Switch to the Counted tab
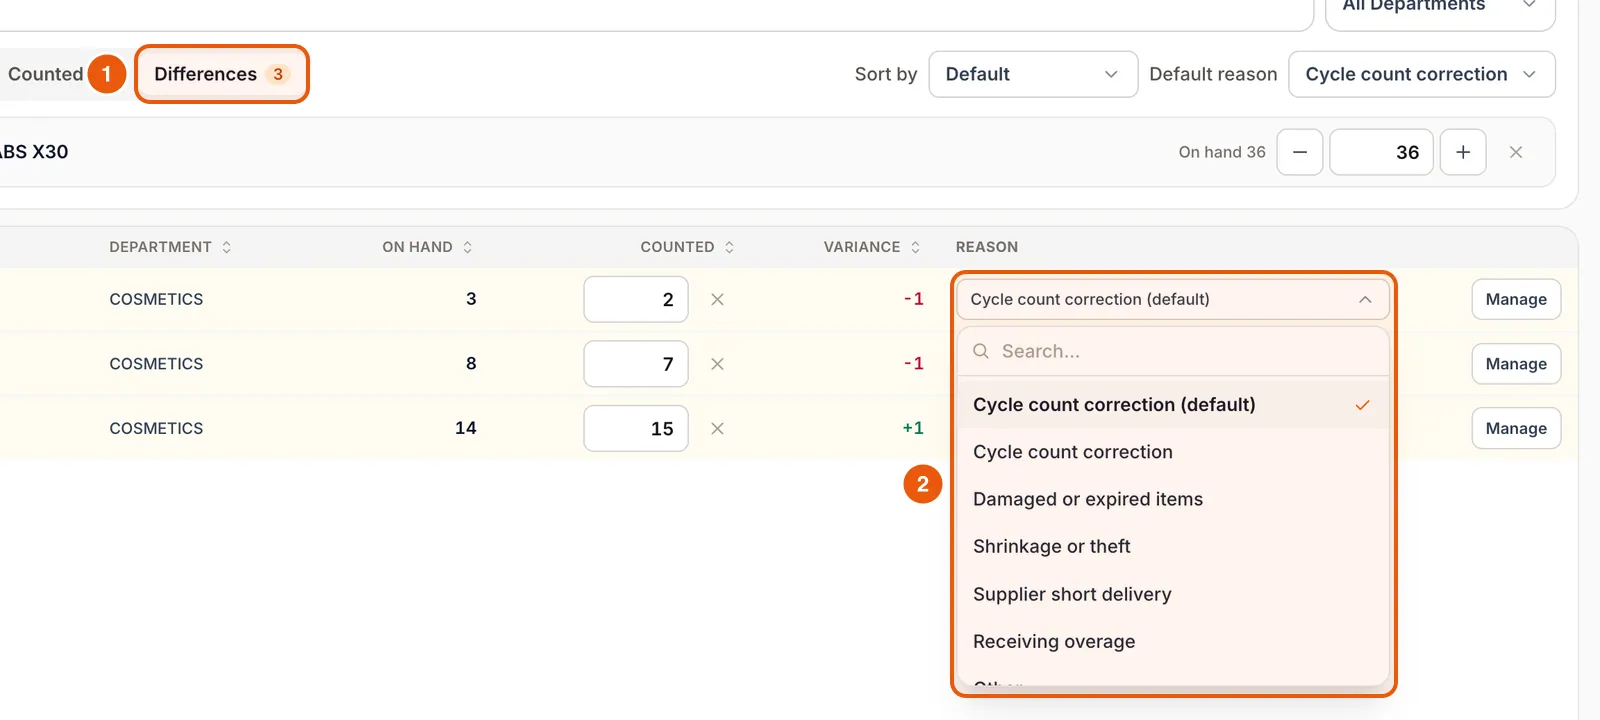Screen dimensions: 1600x720 46,74
